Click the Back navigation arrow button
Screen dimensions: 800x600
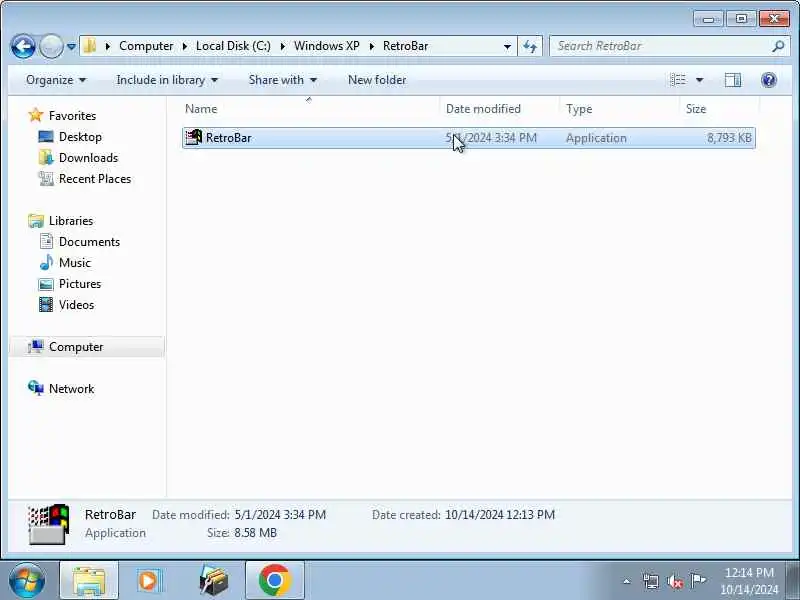[x=23, y=47]
